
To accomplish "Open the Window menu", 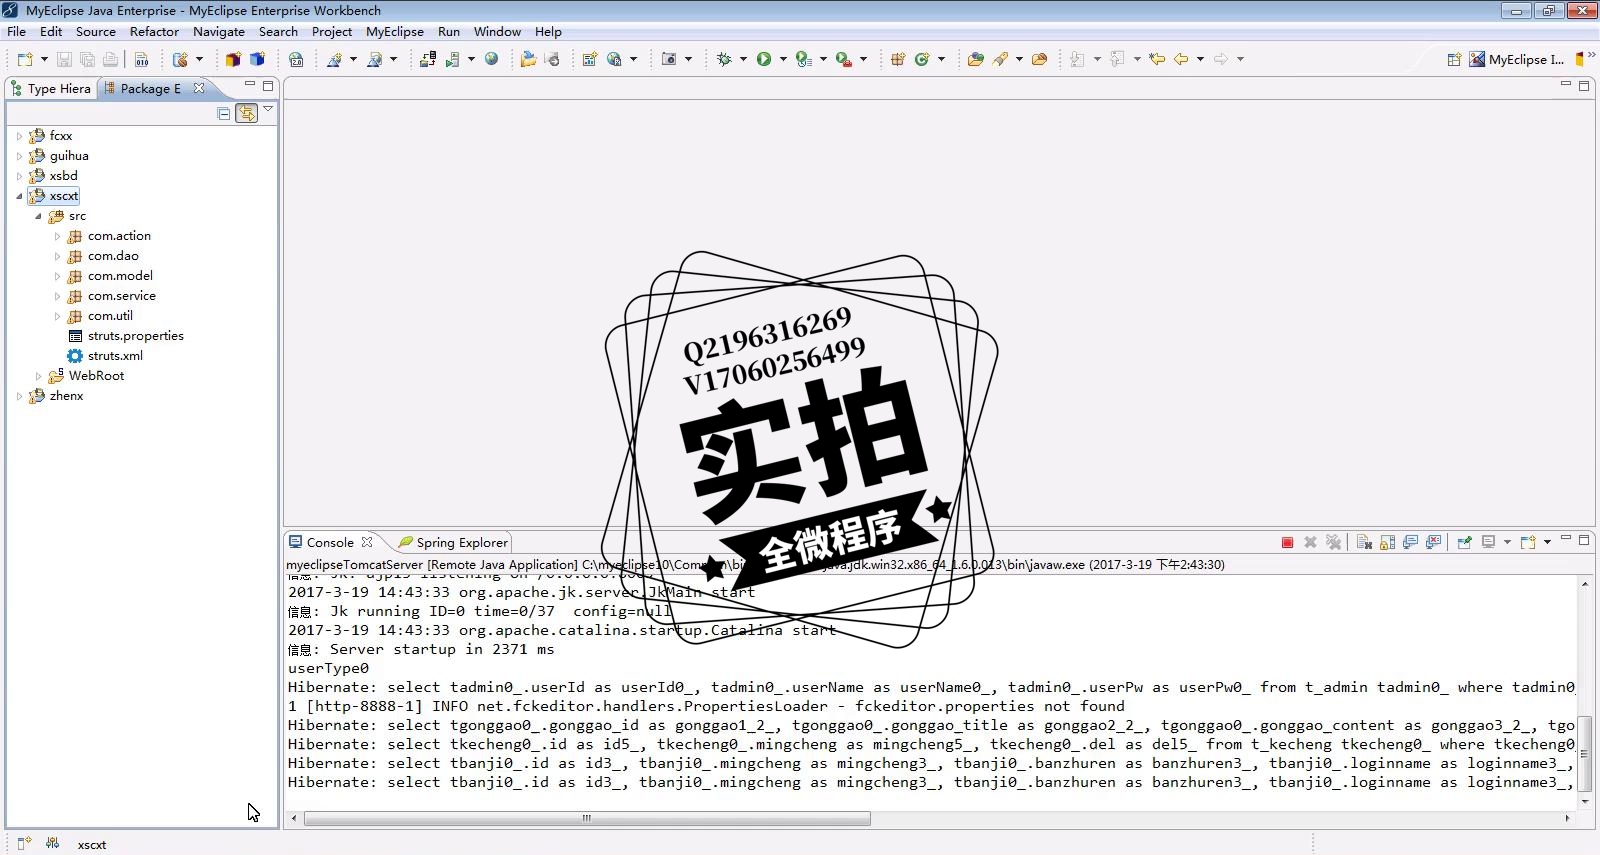I will (497, 31).
